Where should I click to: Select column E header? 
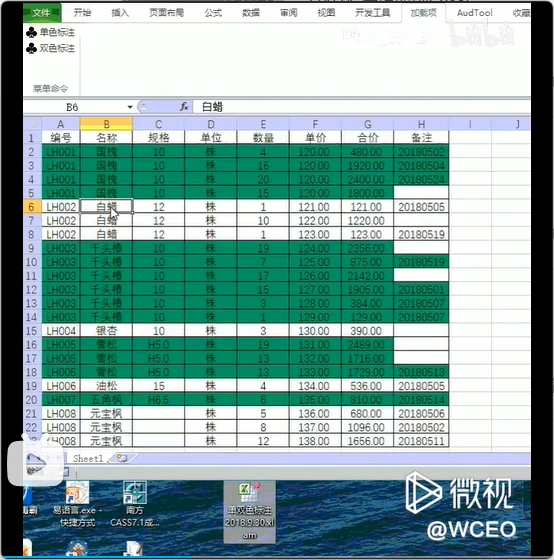(x=263, y=124)
